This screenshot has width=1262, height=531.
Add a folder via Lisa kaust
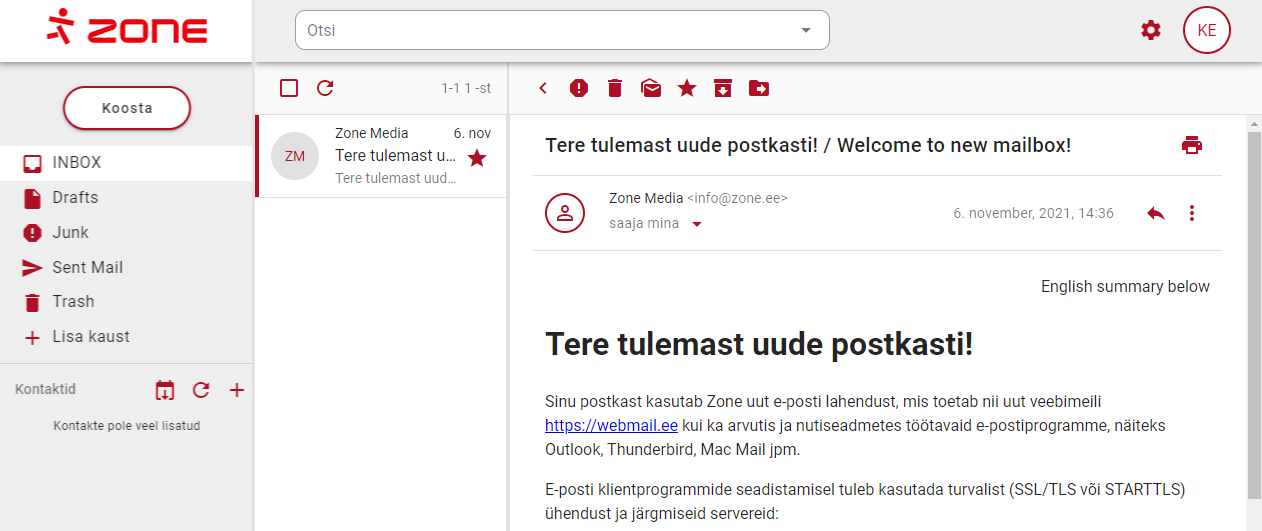[x=126, y=337]
